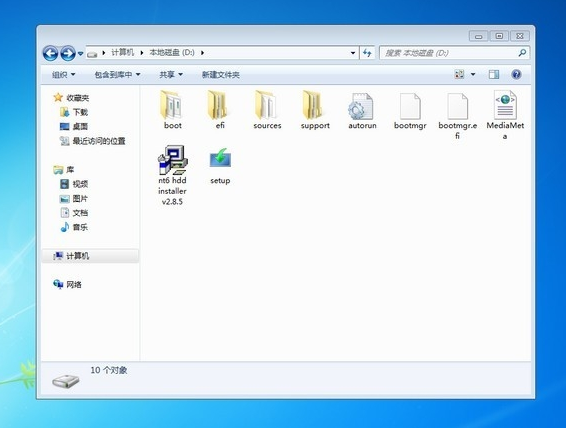Image resolution: width=566 pixels, height=428 pixels.
Task: Select nt6 hdd installer v2.8.5 icon
Action: click(173, 160)
